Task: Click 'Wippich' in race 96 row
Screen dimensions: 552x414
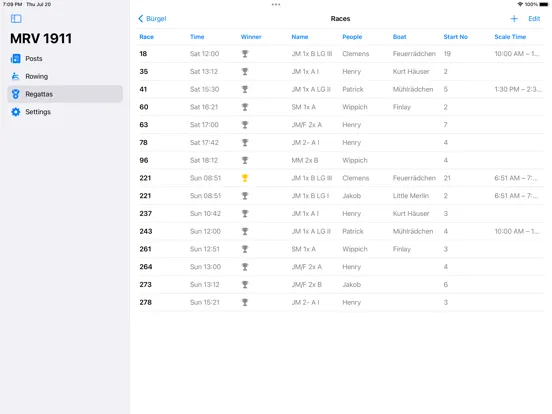Action: pyautogui.click(x=355, y=160)
